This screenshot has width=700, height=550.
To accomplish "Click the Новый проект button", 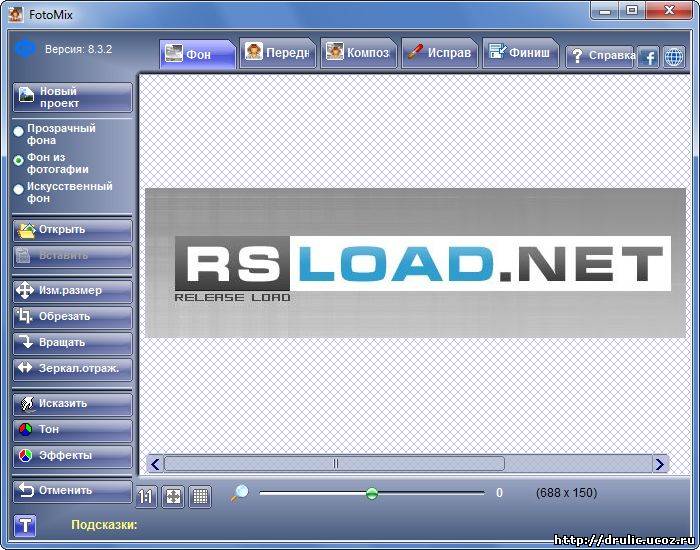I will tap(73, 97).
